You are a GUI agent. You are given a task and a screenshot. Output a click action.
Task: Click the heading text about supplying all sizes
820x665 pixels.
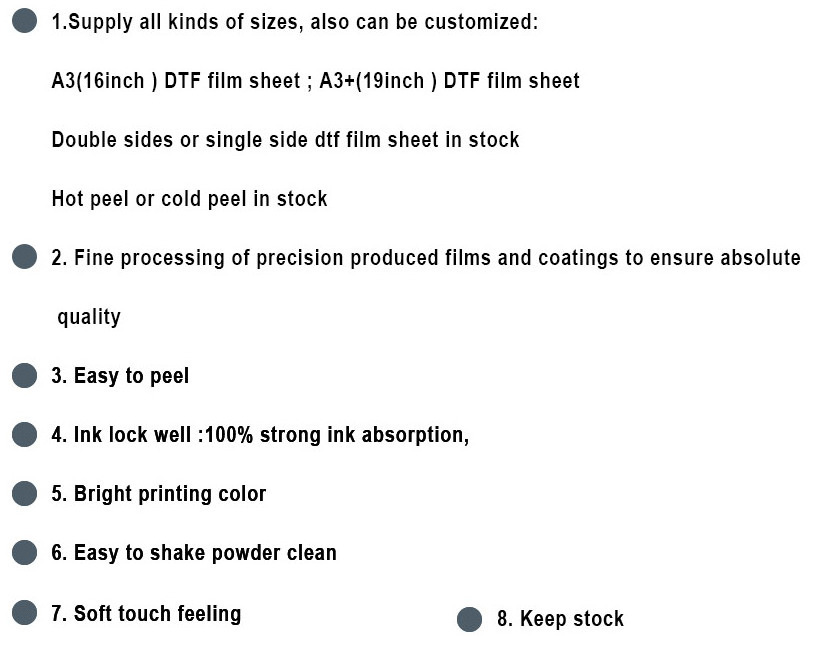click(295, 22)
